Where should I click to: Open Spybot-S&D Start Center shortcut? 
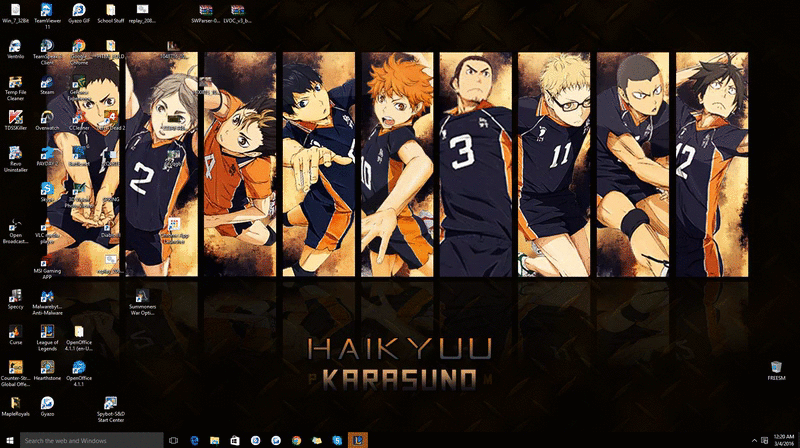111,409
